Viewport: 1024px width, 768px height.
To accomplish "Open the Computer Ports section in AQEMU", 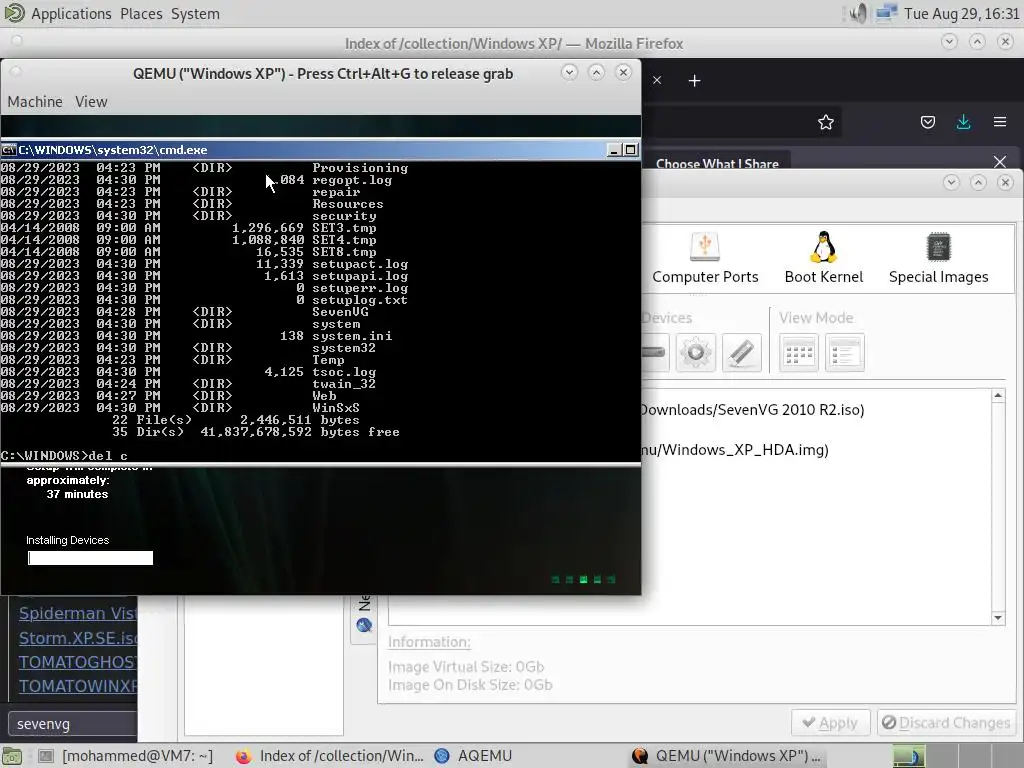I will [705, 258].
